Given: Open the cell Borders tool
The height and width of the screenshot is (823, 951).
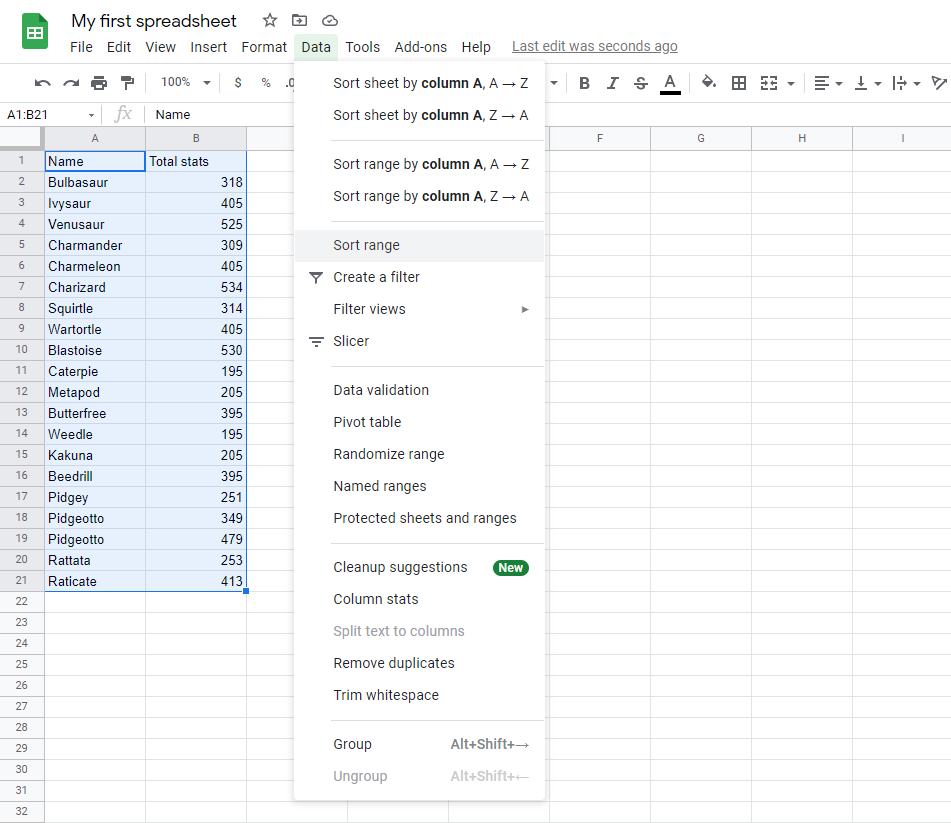Looking at the screenshot, I should (x=739, y=83).
